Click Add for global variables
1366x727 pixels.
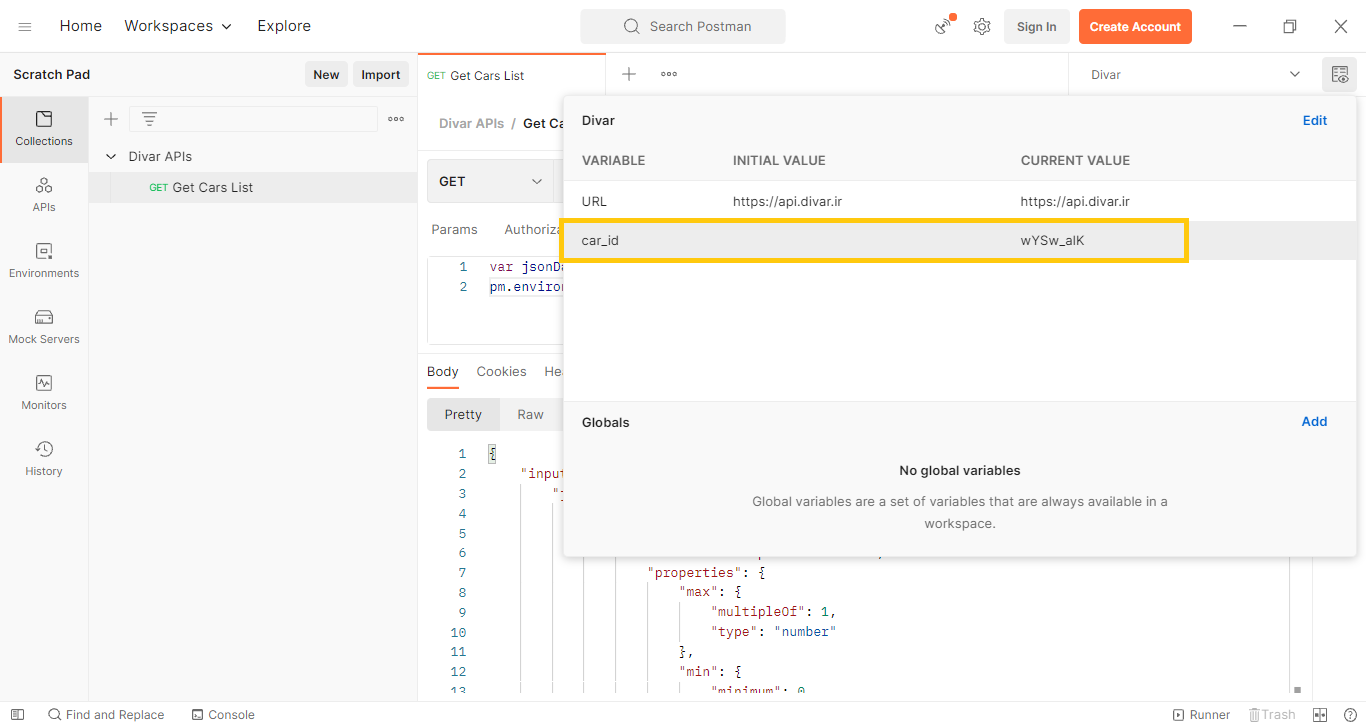(1314, 422)
